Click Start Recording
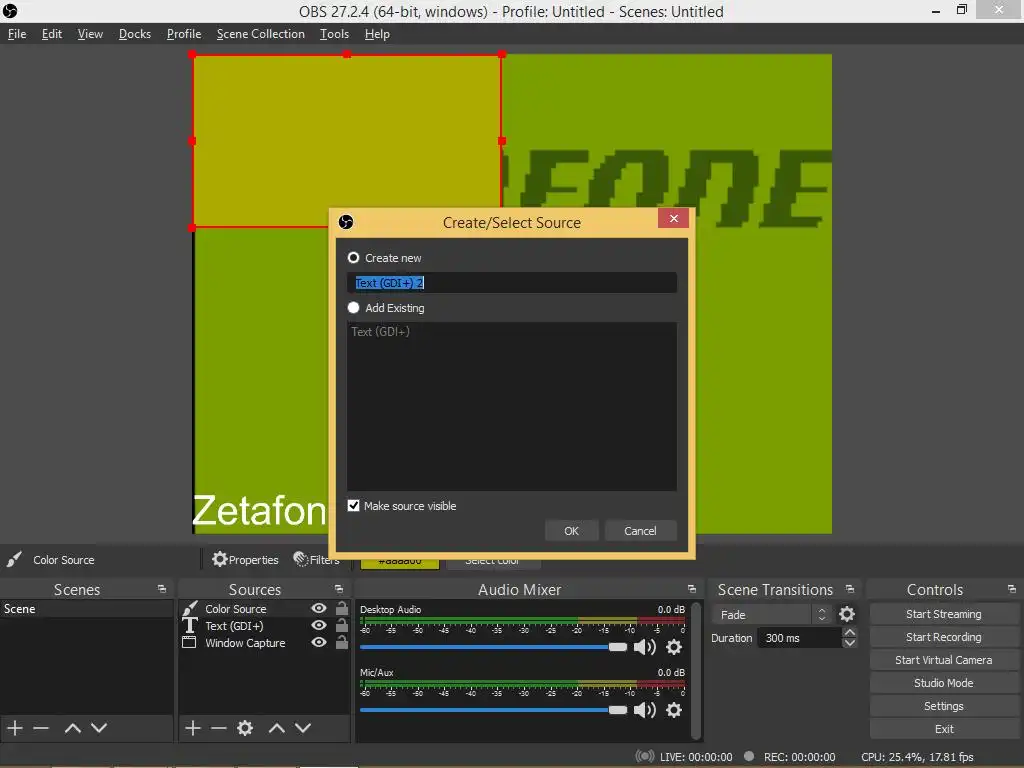Viewport: 1024px width, 768px height. point(944,637)
